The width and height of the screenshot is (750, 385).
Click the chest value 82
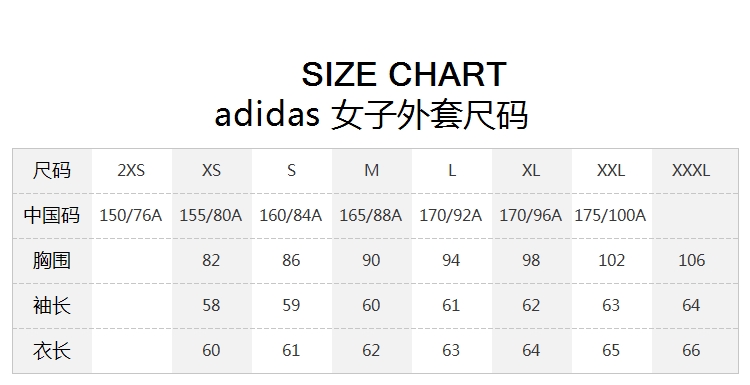pos(211,260)
